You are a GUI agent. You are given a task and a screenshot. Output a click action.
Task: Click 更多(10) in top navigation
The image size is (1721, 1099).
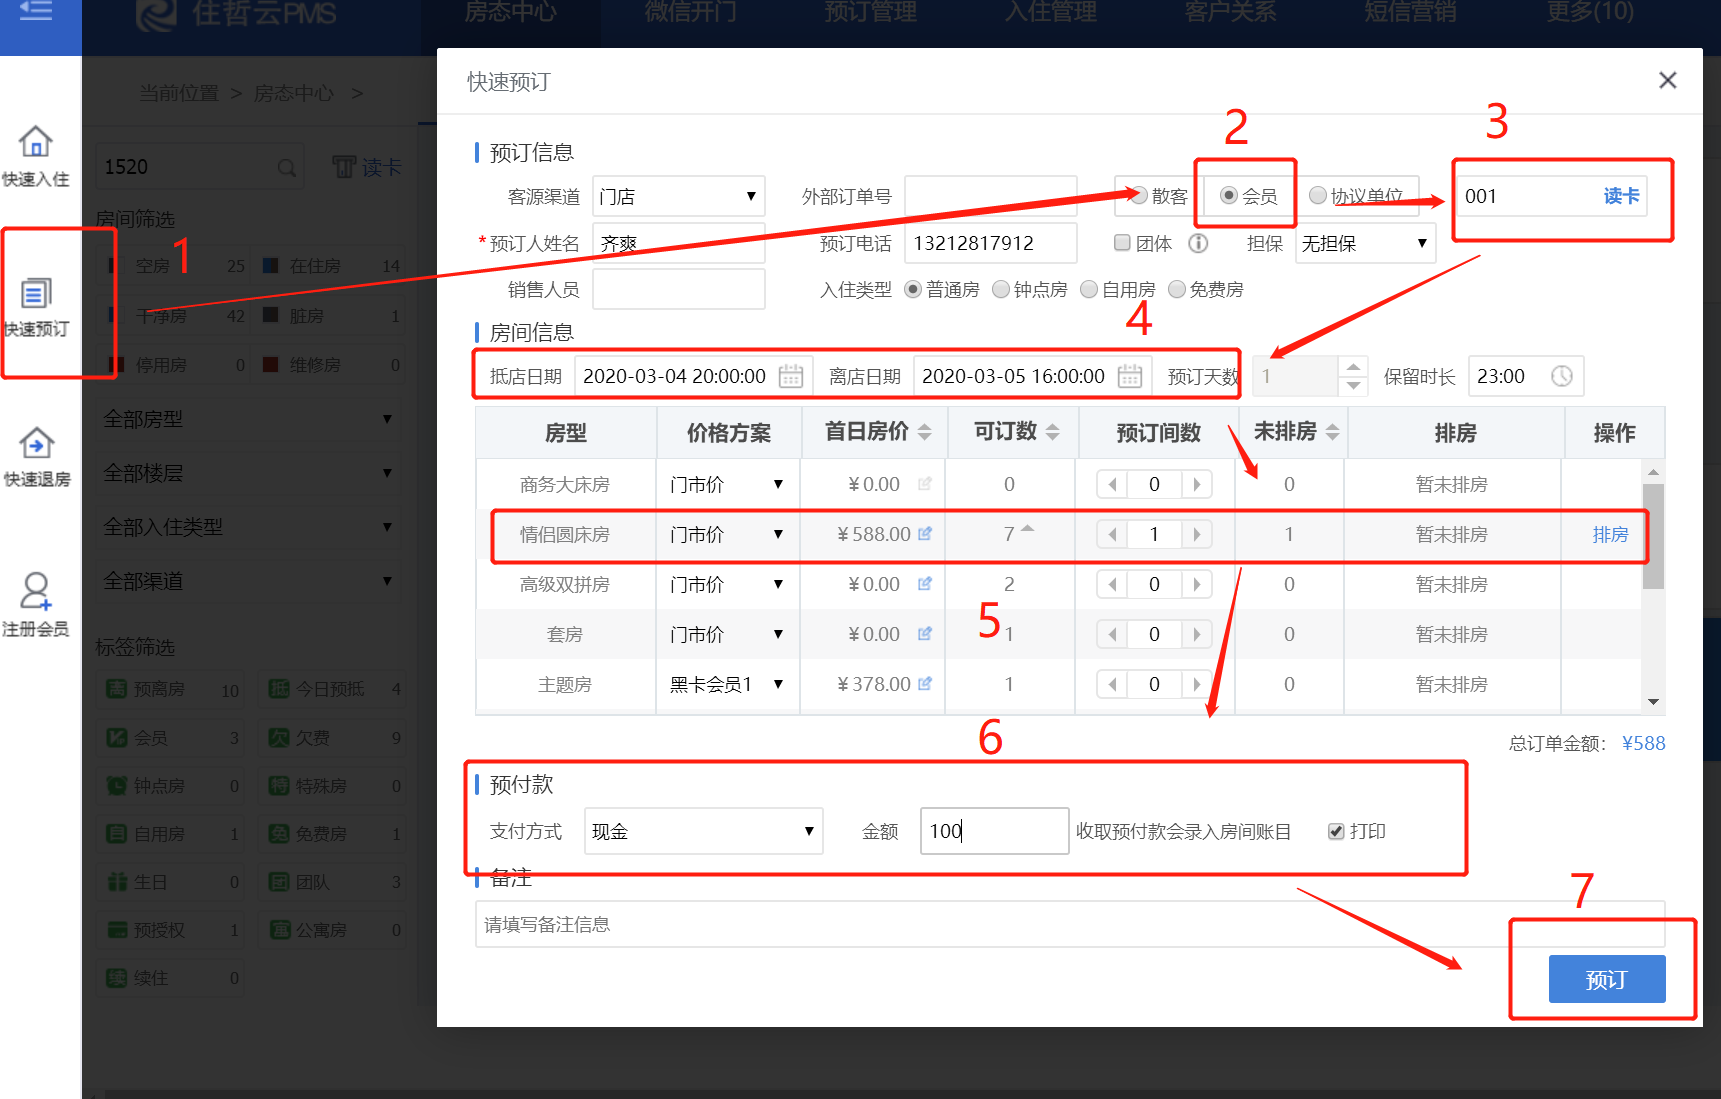(x=1590, y=12)
